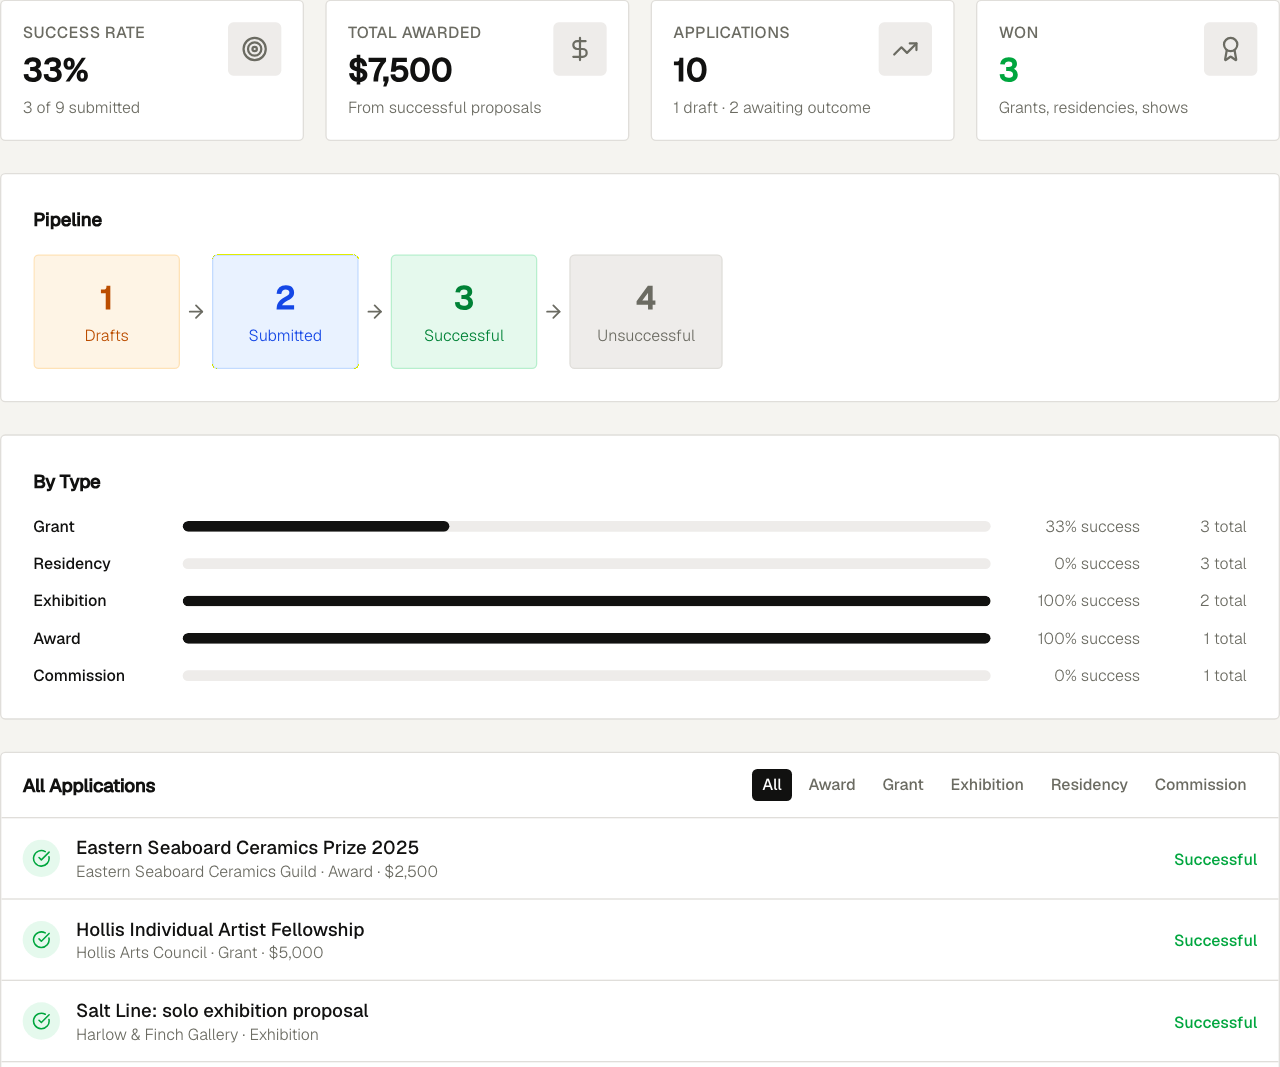Click the 33% success rate value
The image size is (1280, 1067).
coord(56,70)
